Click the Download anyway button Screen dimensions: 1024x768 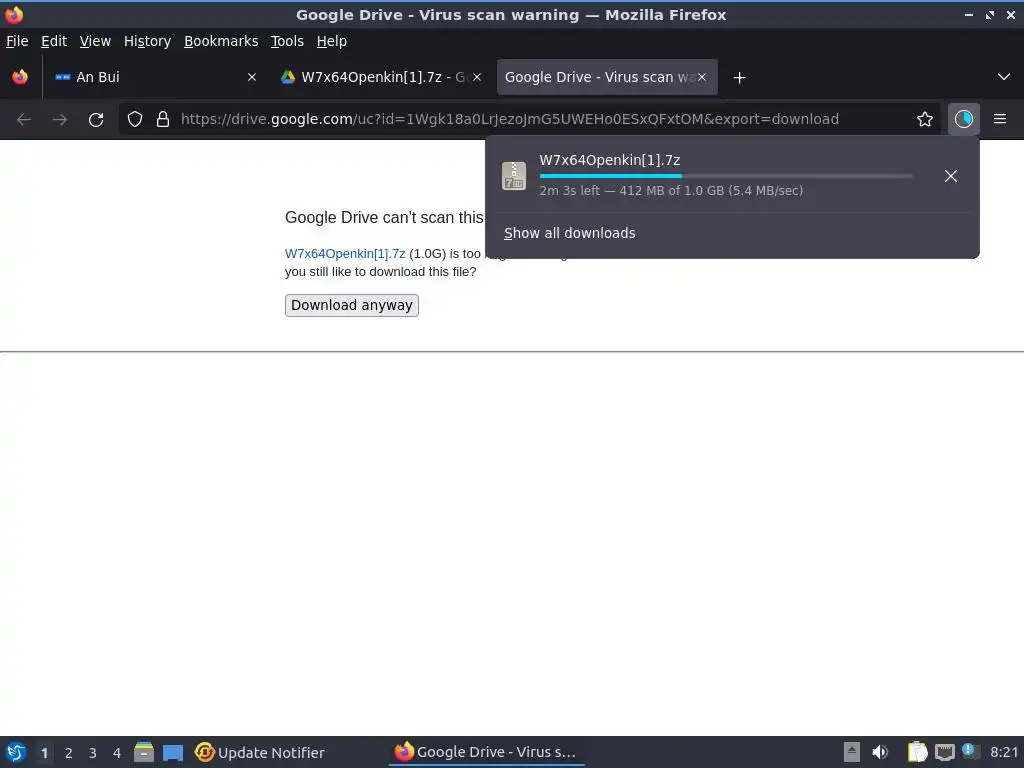351,306
